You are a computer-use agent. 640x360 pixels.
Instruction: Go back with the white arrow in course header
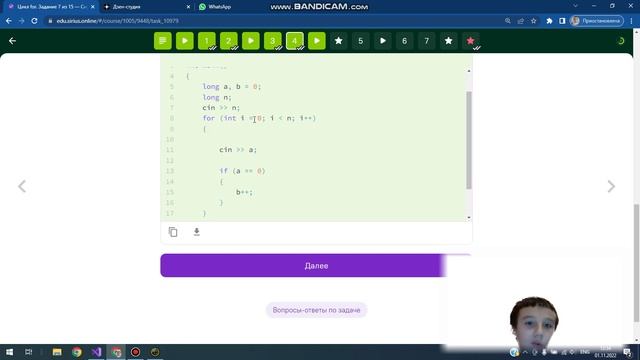(x=12, y=41)
